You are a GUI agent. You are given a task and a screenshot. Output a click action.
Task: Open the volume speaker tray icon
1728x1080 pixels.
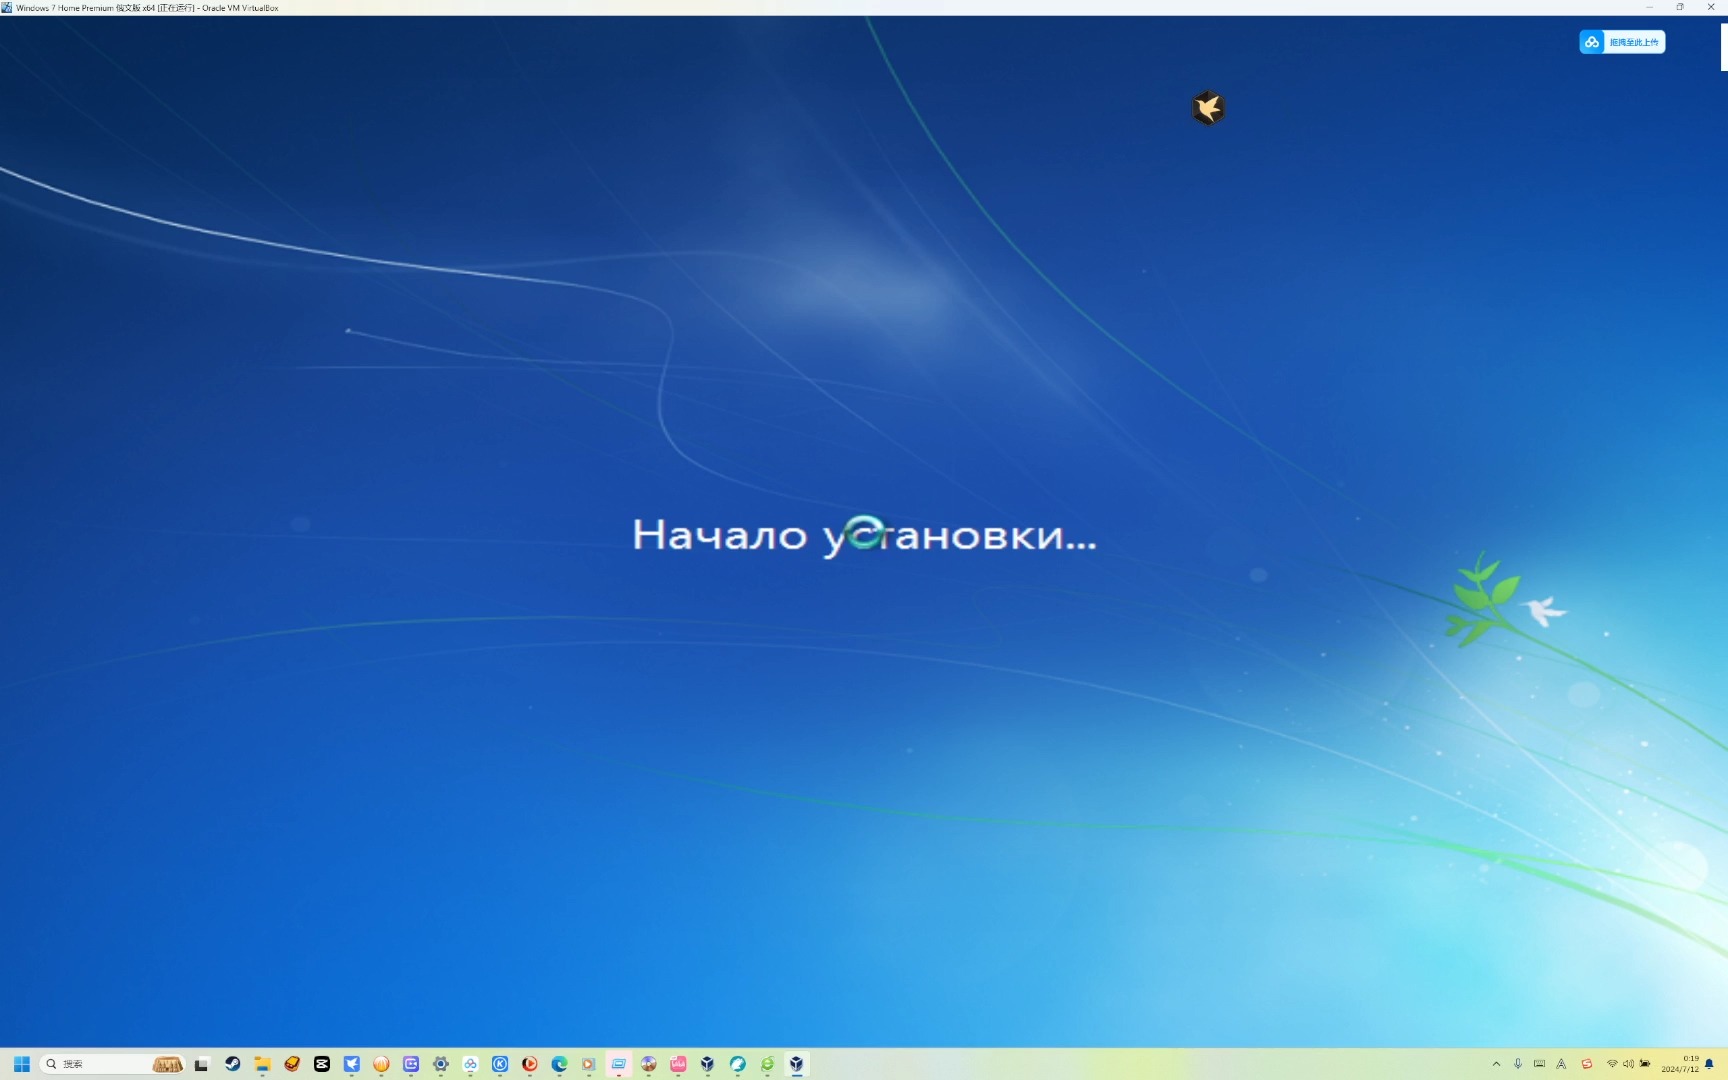[x=1628, y=1064]
